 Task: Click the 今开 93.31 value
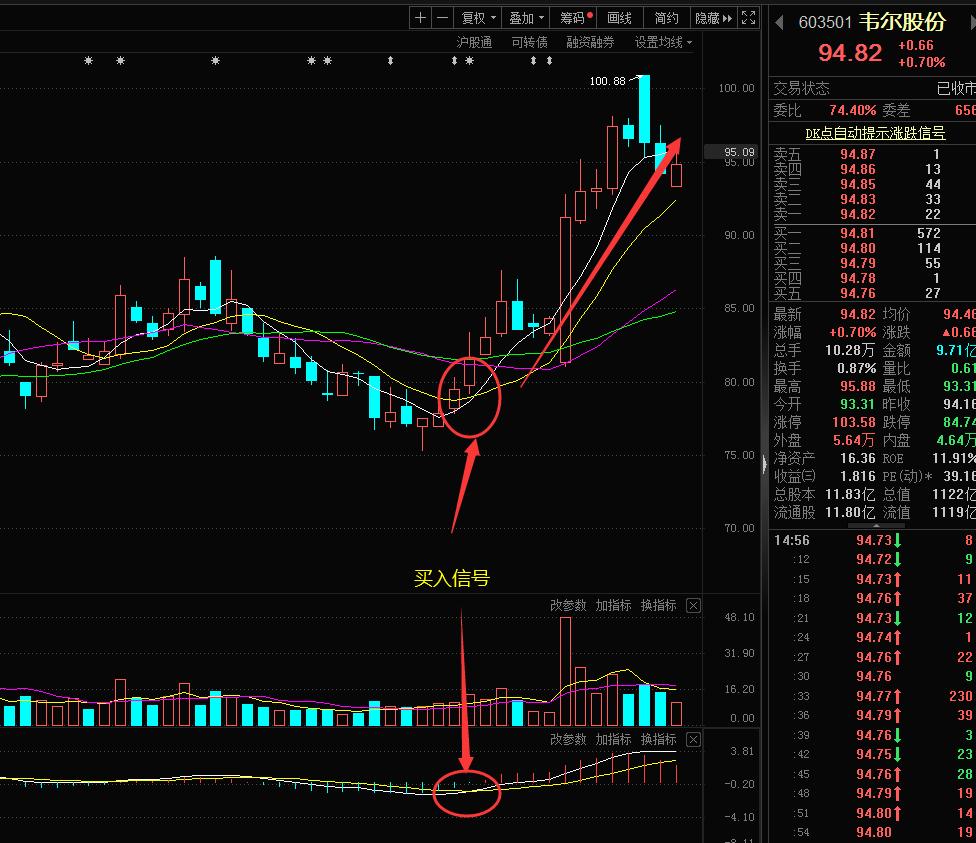pyautogui.click(x=858, y=404)
